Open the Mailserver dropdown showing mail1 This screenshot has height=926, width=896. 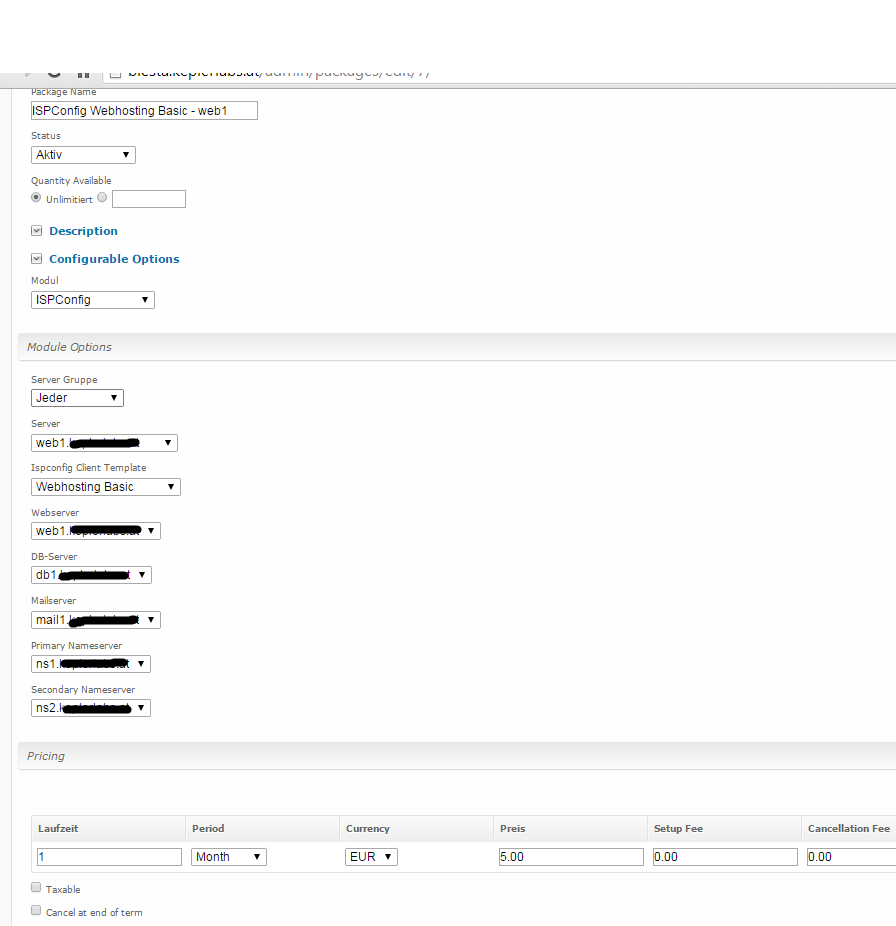click(x=96, y=620)
